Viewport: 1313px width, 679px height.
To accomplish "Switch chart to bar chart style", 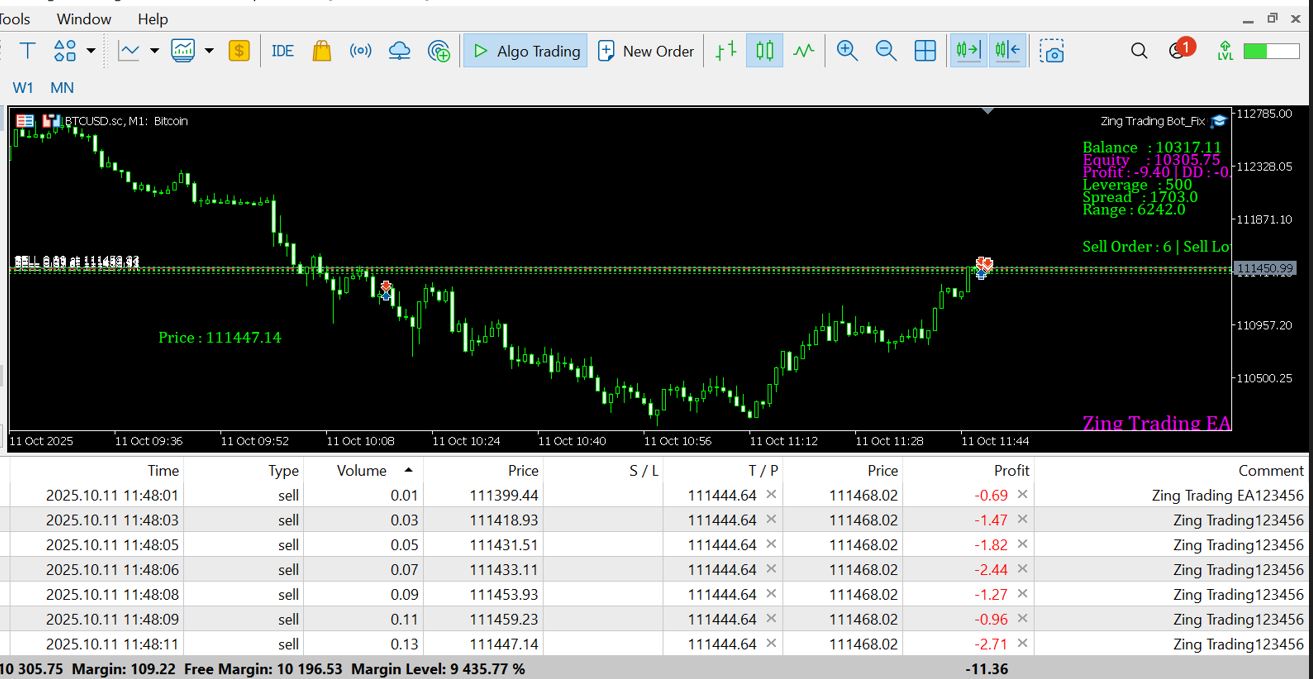I will pos(727,51).
